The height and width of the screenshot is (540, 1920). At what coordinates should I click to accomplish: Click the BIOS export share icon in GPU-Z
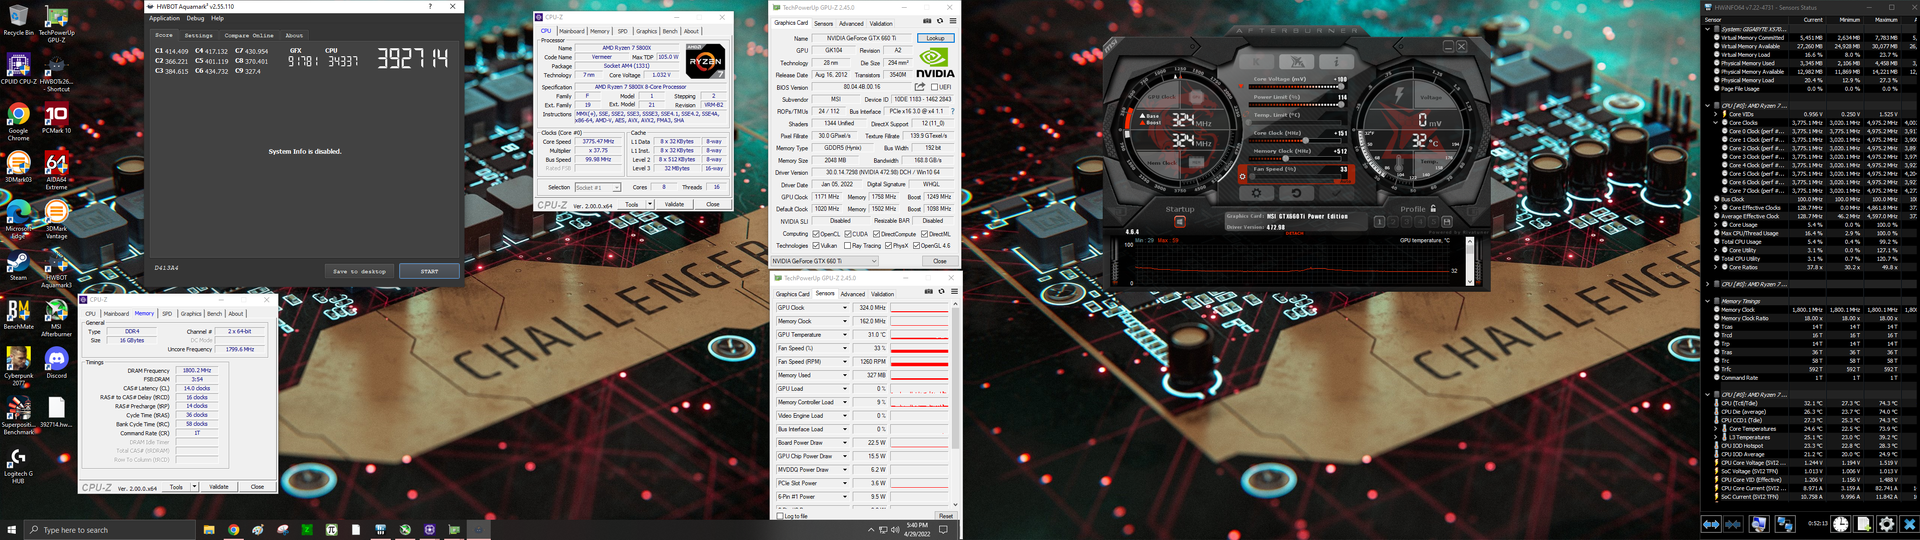(919, 86)
